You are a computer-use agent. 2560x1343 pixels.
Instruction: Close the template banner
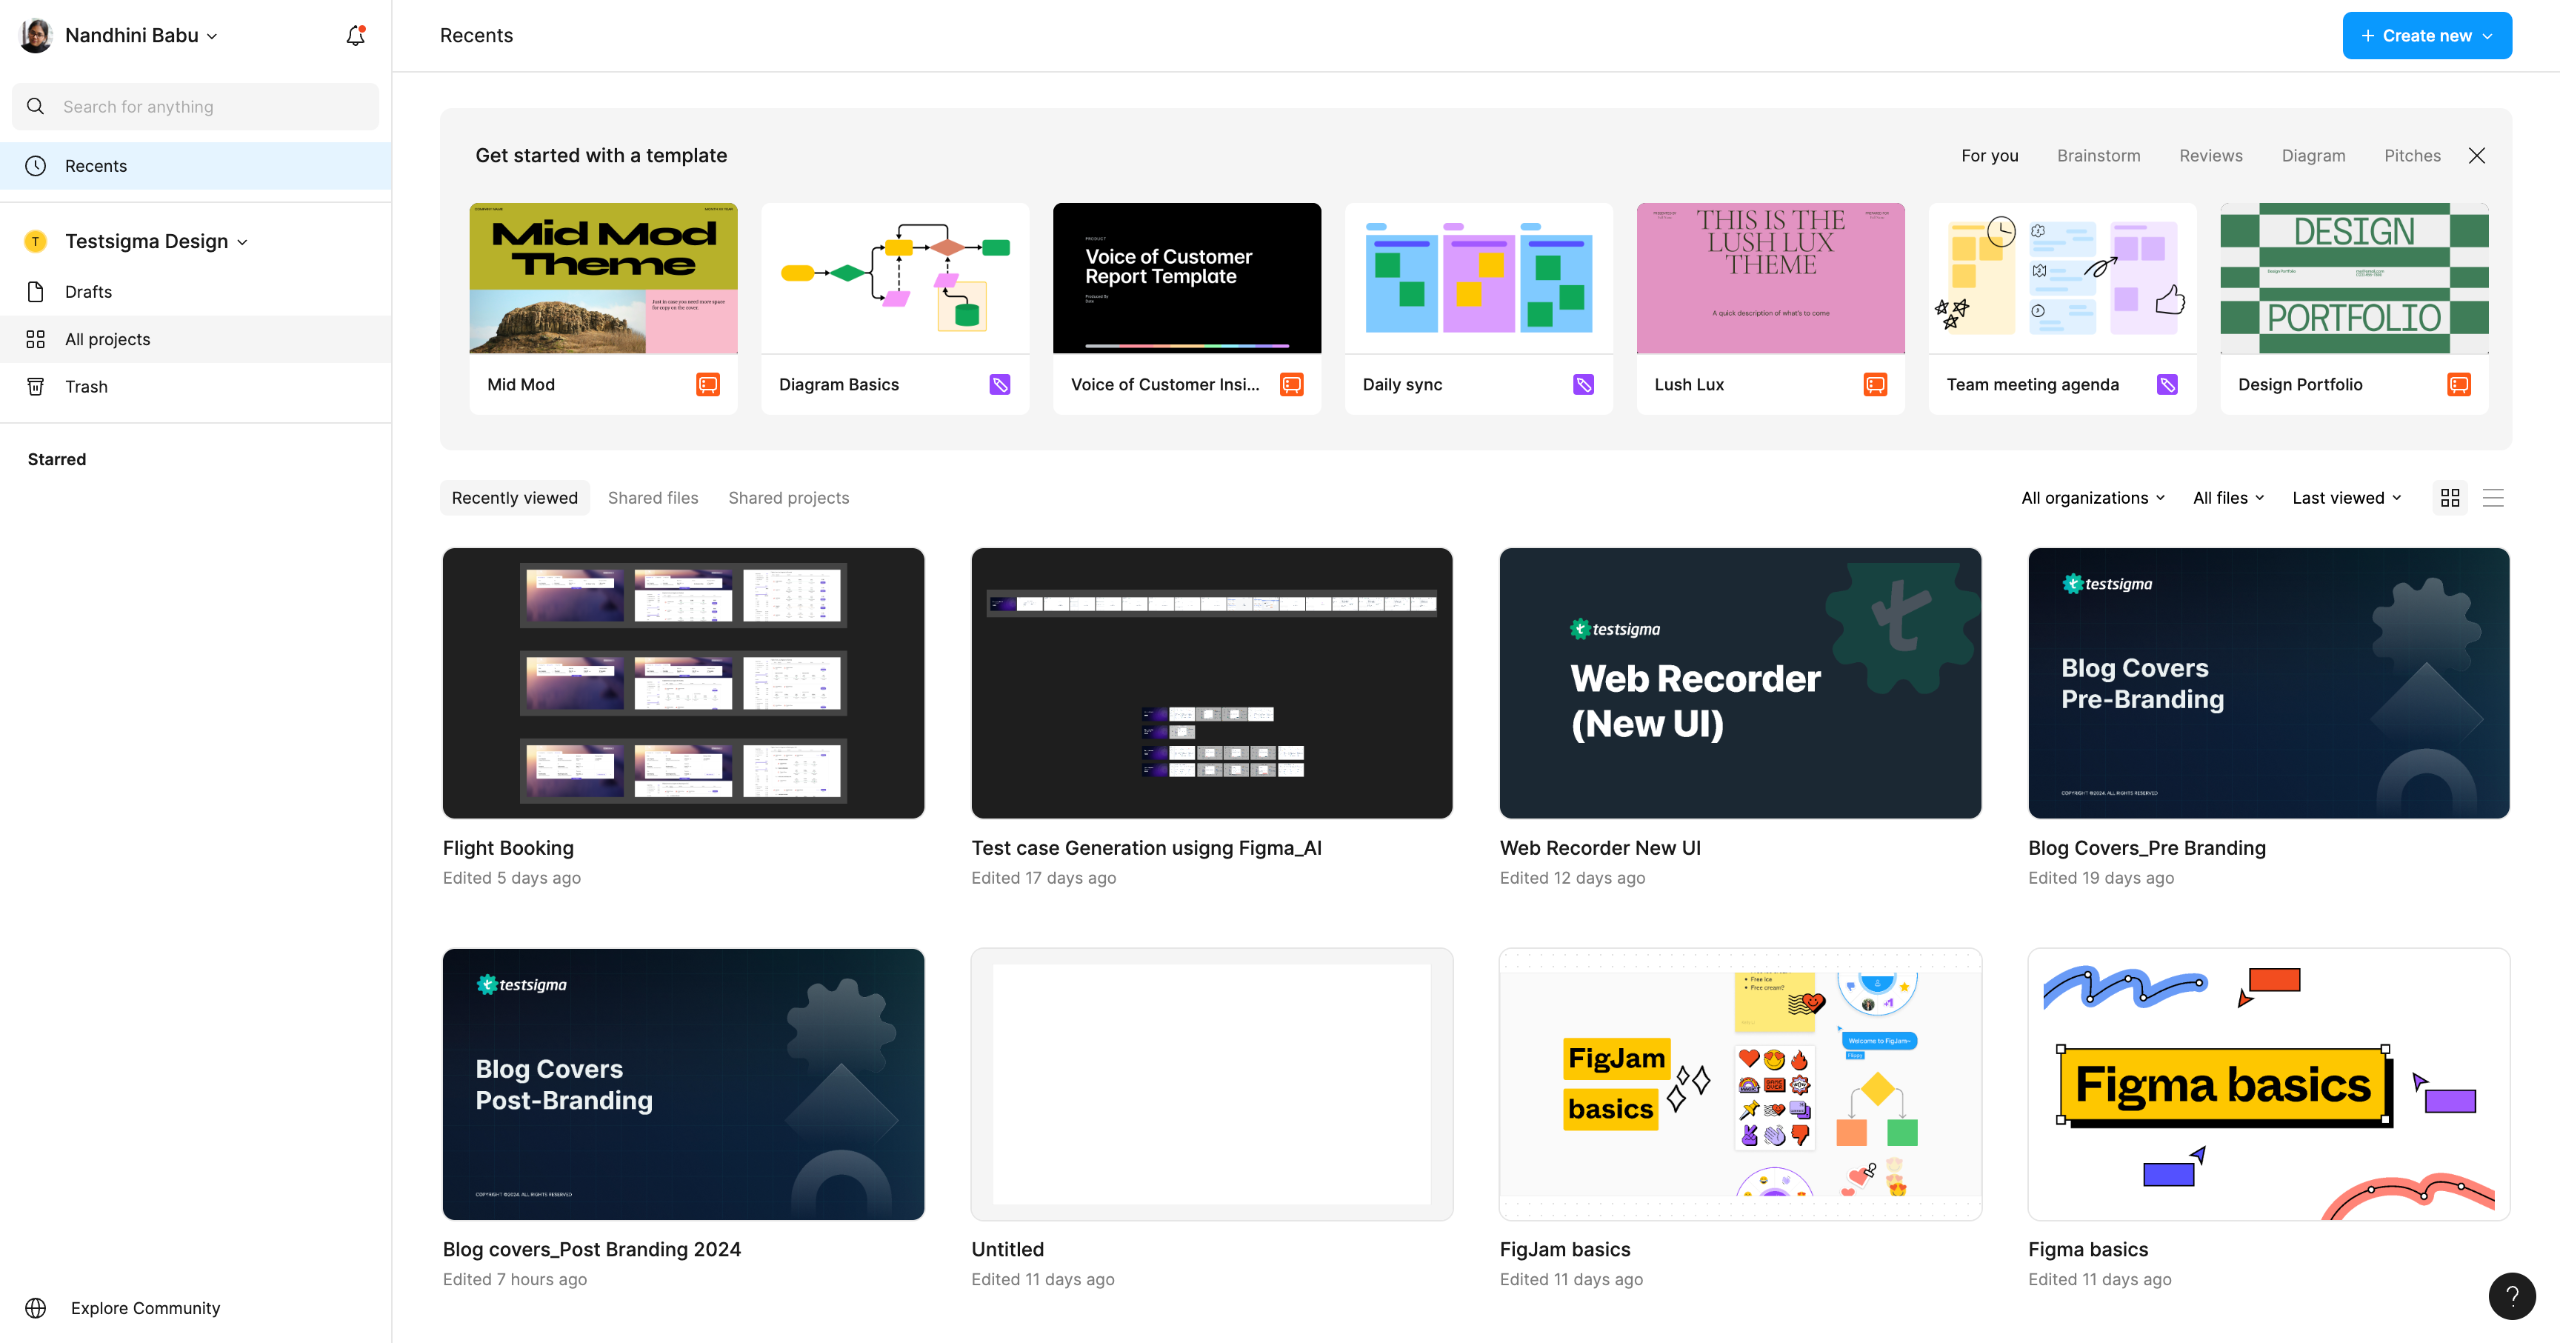coord(2476,155)
